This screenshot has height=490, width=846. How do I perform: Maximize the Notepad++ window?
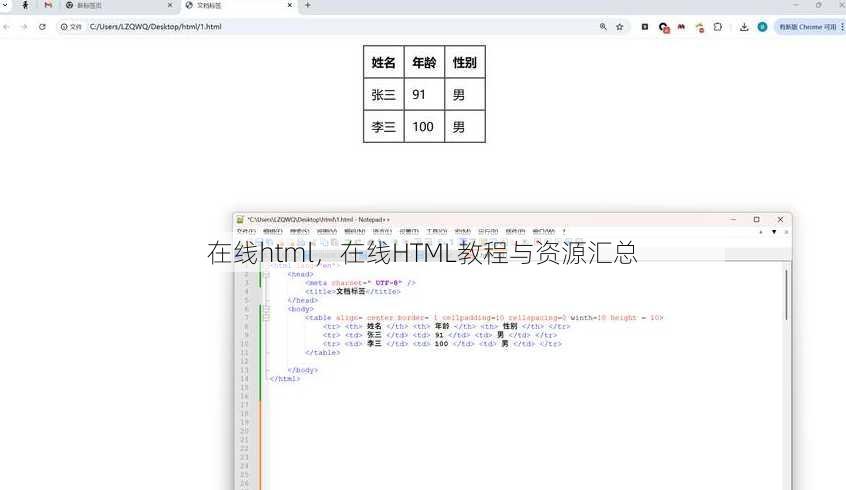(756, 220)
